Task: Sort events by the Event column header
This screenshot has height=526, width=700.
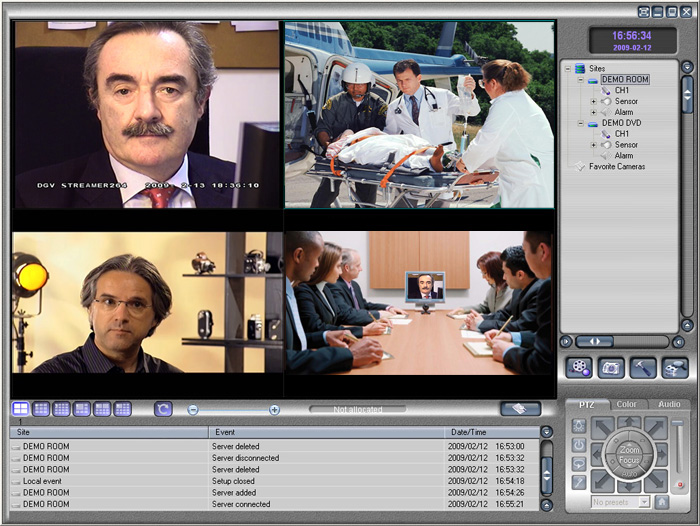Action: coord(326,432)
